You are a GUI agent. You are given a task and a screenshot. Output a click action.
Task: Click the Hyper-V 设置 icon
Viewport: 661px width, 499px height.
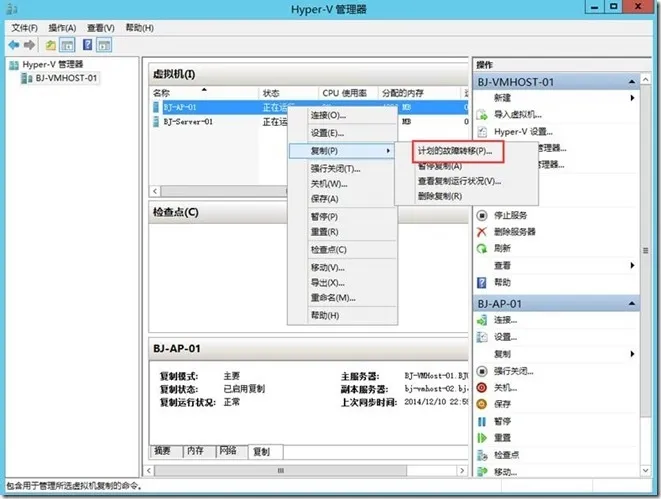tap(482, 132)
